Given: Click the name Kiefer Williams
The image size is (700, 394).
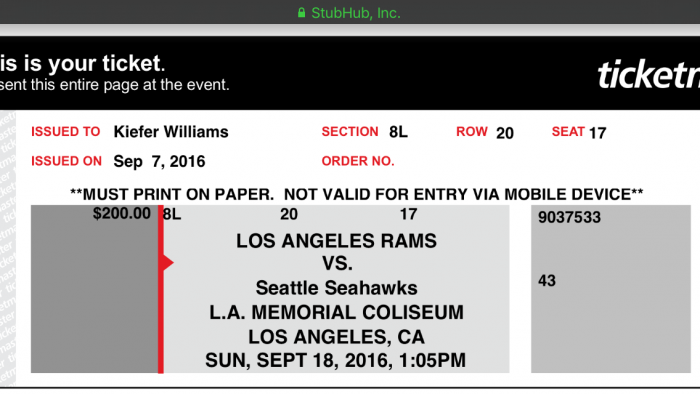Looking at the screenshot, I should coord(171,132).
